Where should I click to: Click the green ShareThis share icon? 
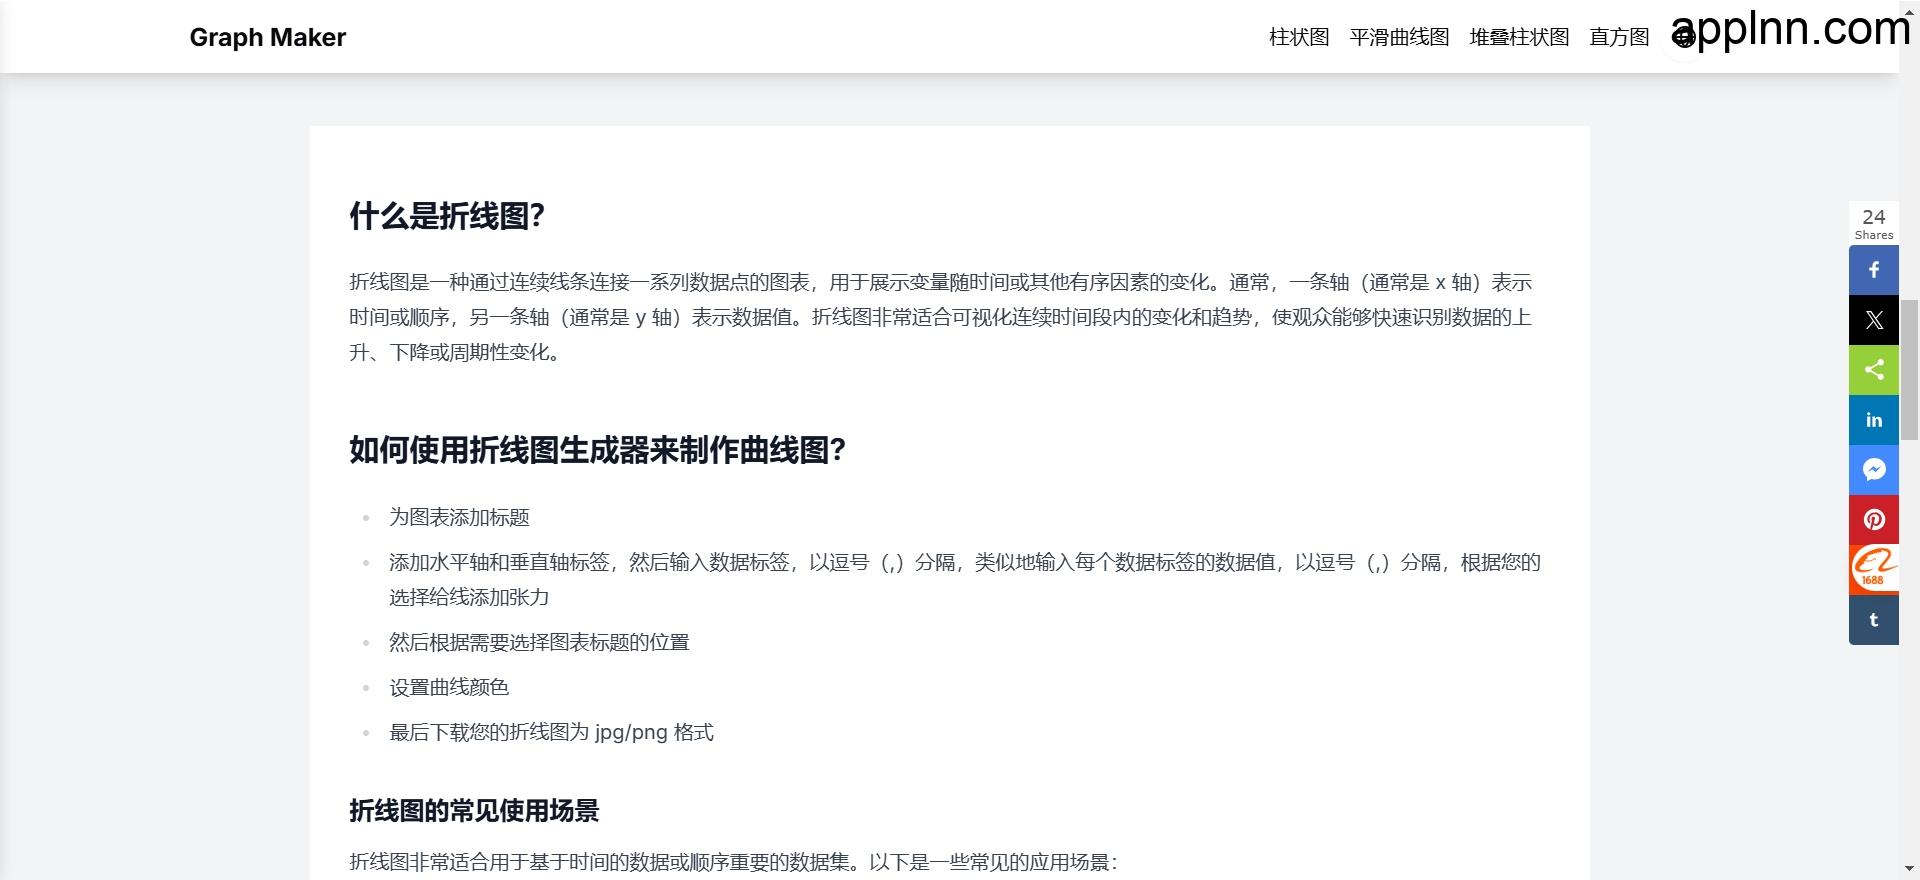point(1874,370)
